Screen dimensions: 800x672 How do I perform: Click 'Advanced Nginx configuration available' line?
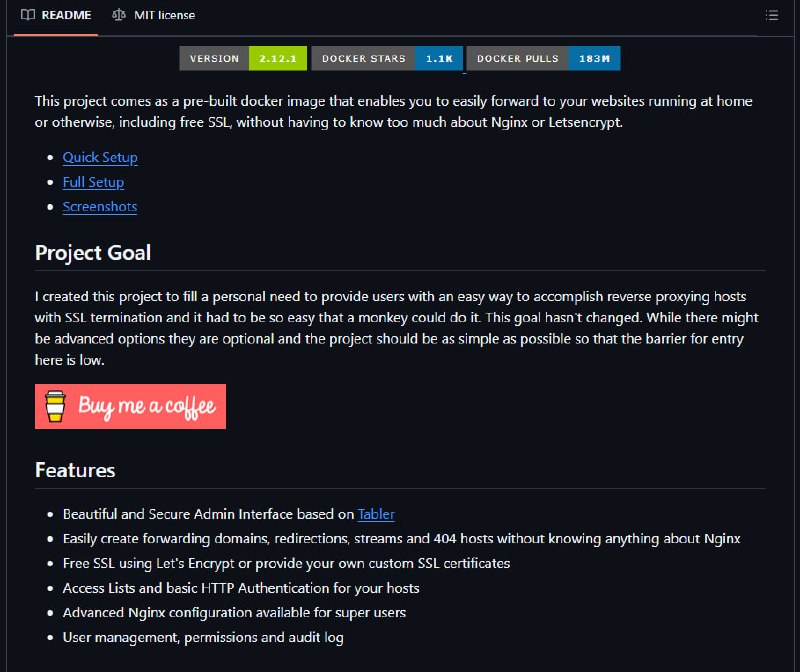[234, 612]
